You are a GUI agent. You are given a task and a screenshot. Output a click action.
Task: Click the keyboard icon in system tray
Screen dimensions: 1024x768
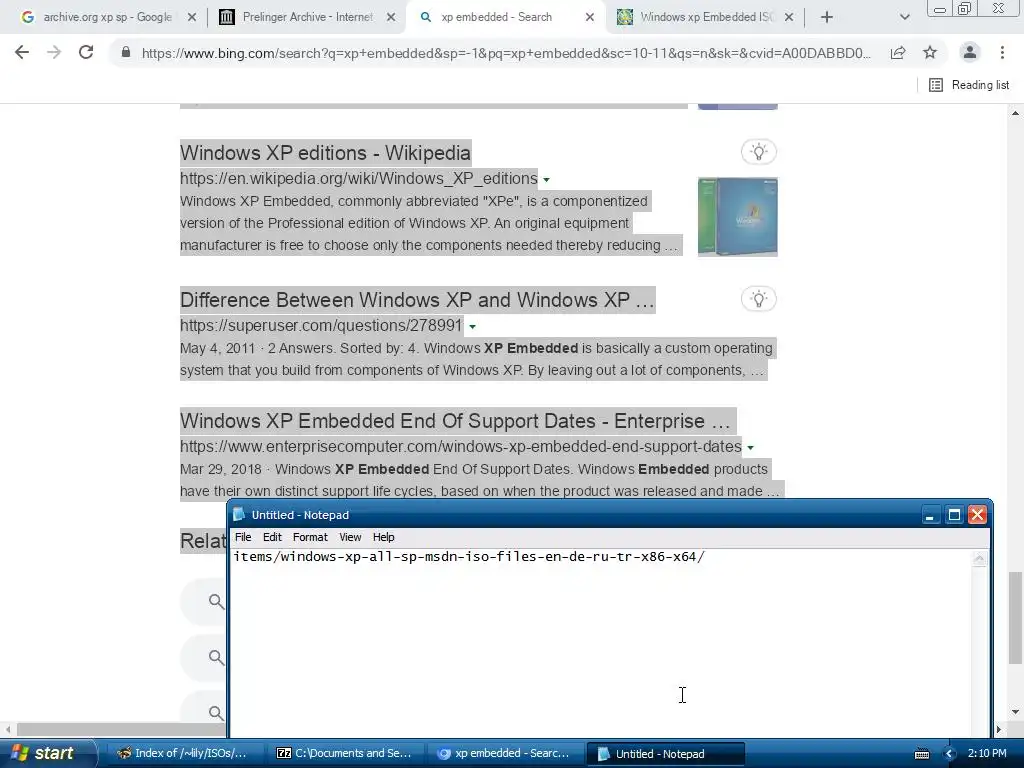pyautogui.click(x=921, y=754)
